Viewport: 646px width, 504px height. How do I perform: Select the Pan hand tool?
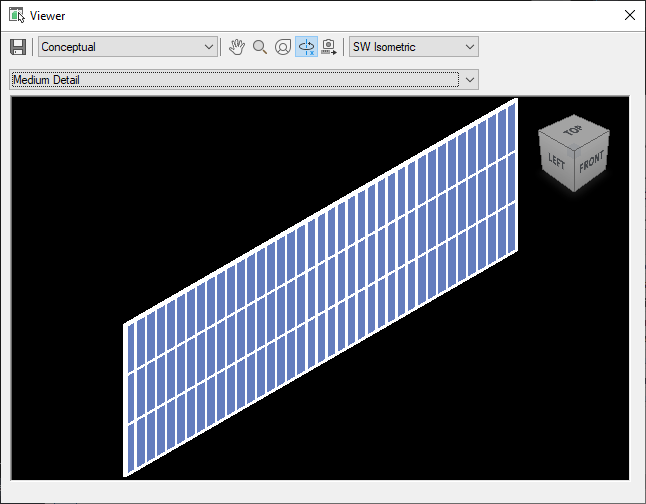click(237, 47)
